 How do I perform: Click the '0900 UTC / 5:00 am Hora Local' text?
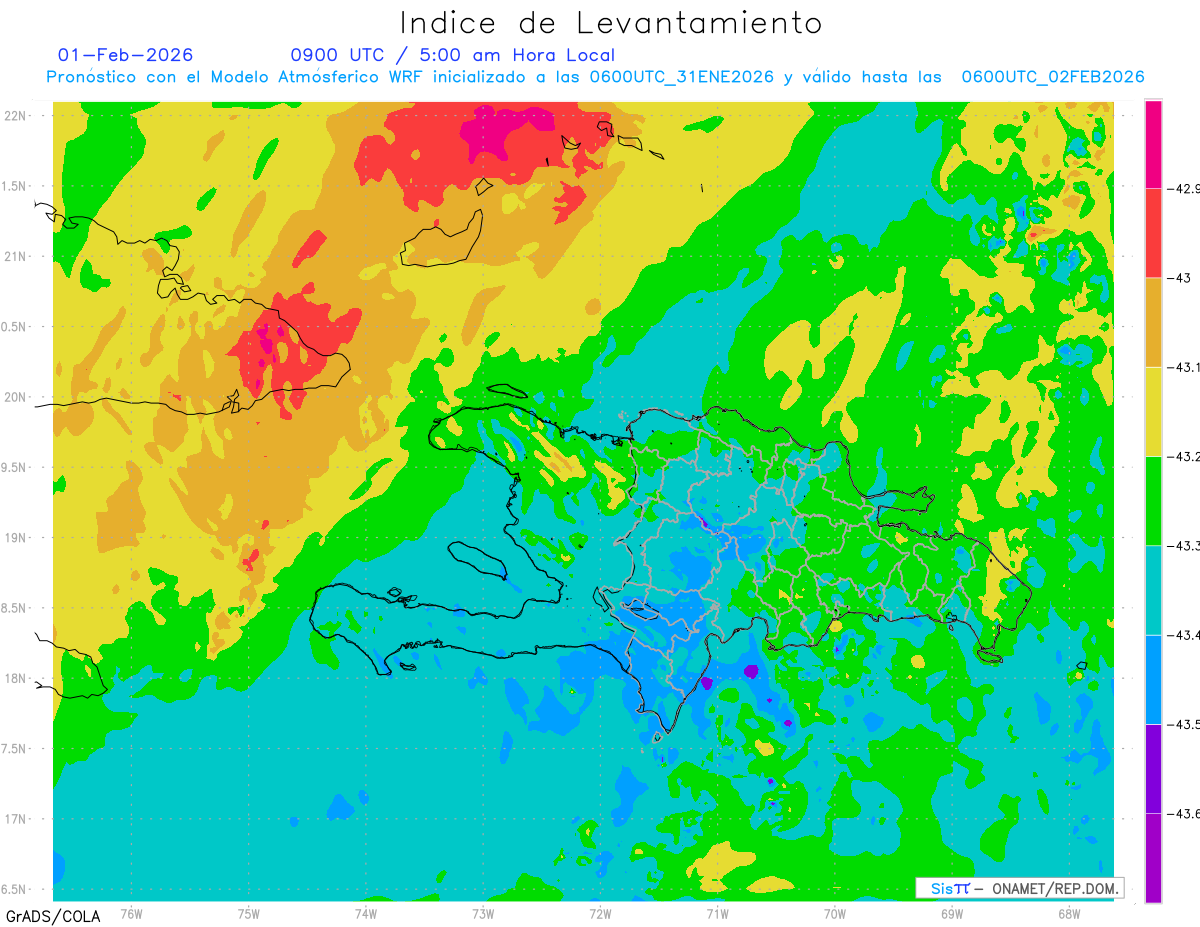tap(453, 55)
